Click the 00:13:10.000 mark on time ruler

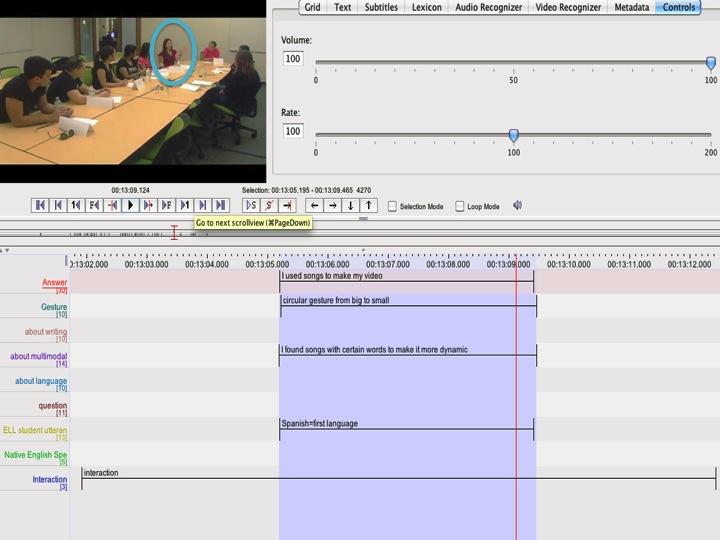pyautogui.click(x=568, y=264)
